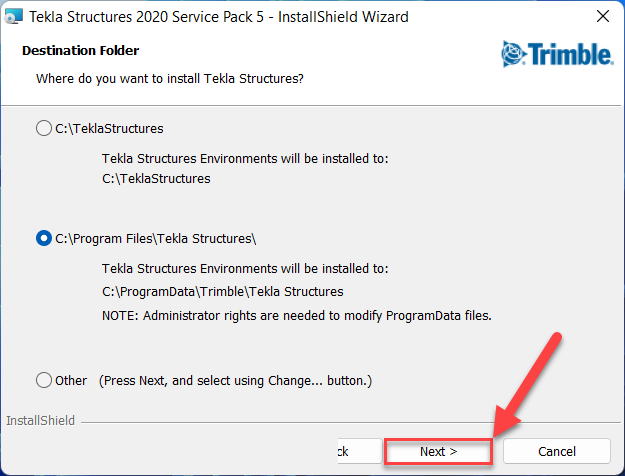Click the Cancel button

coord(557,451)
